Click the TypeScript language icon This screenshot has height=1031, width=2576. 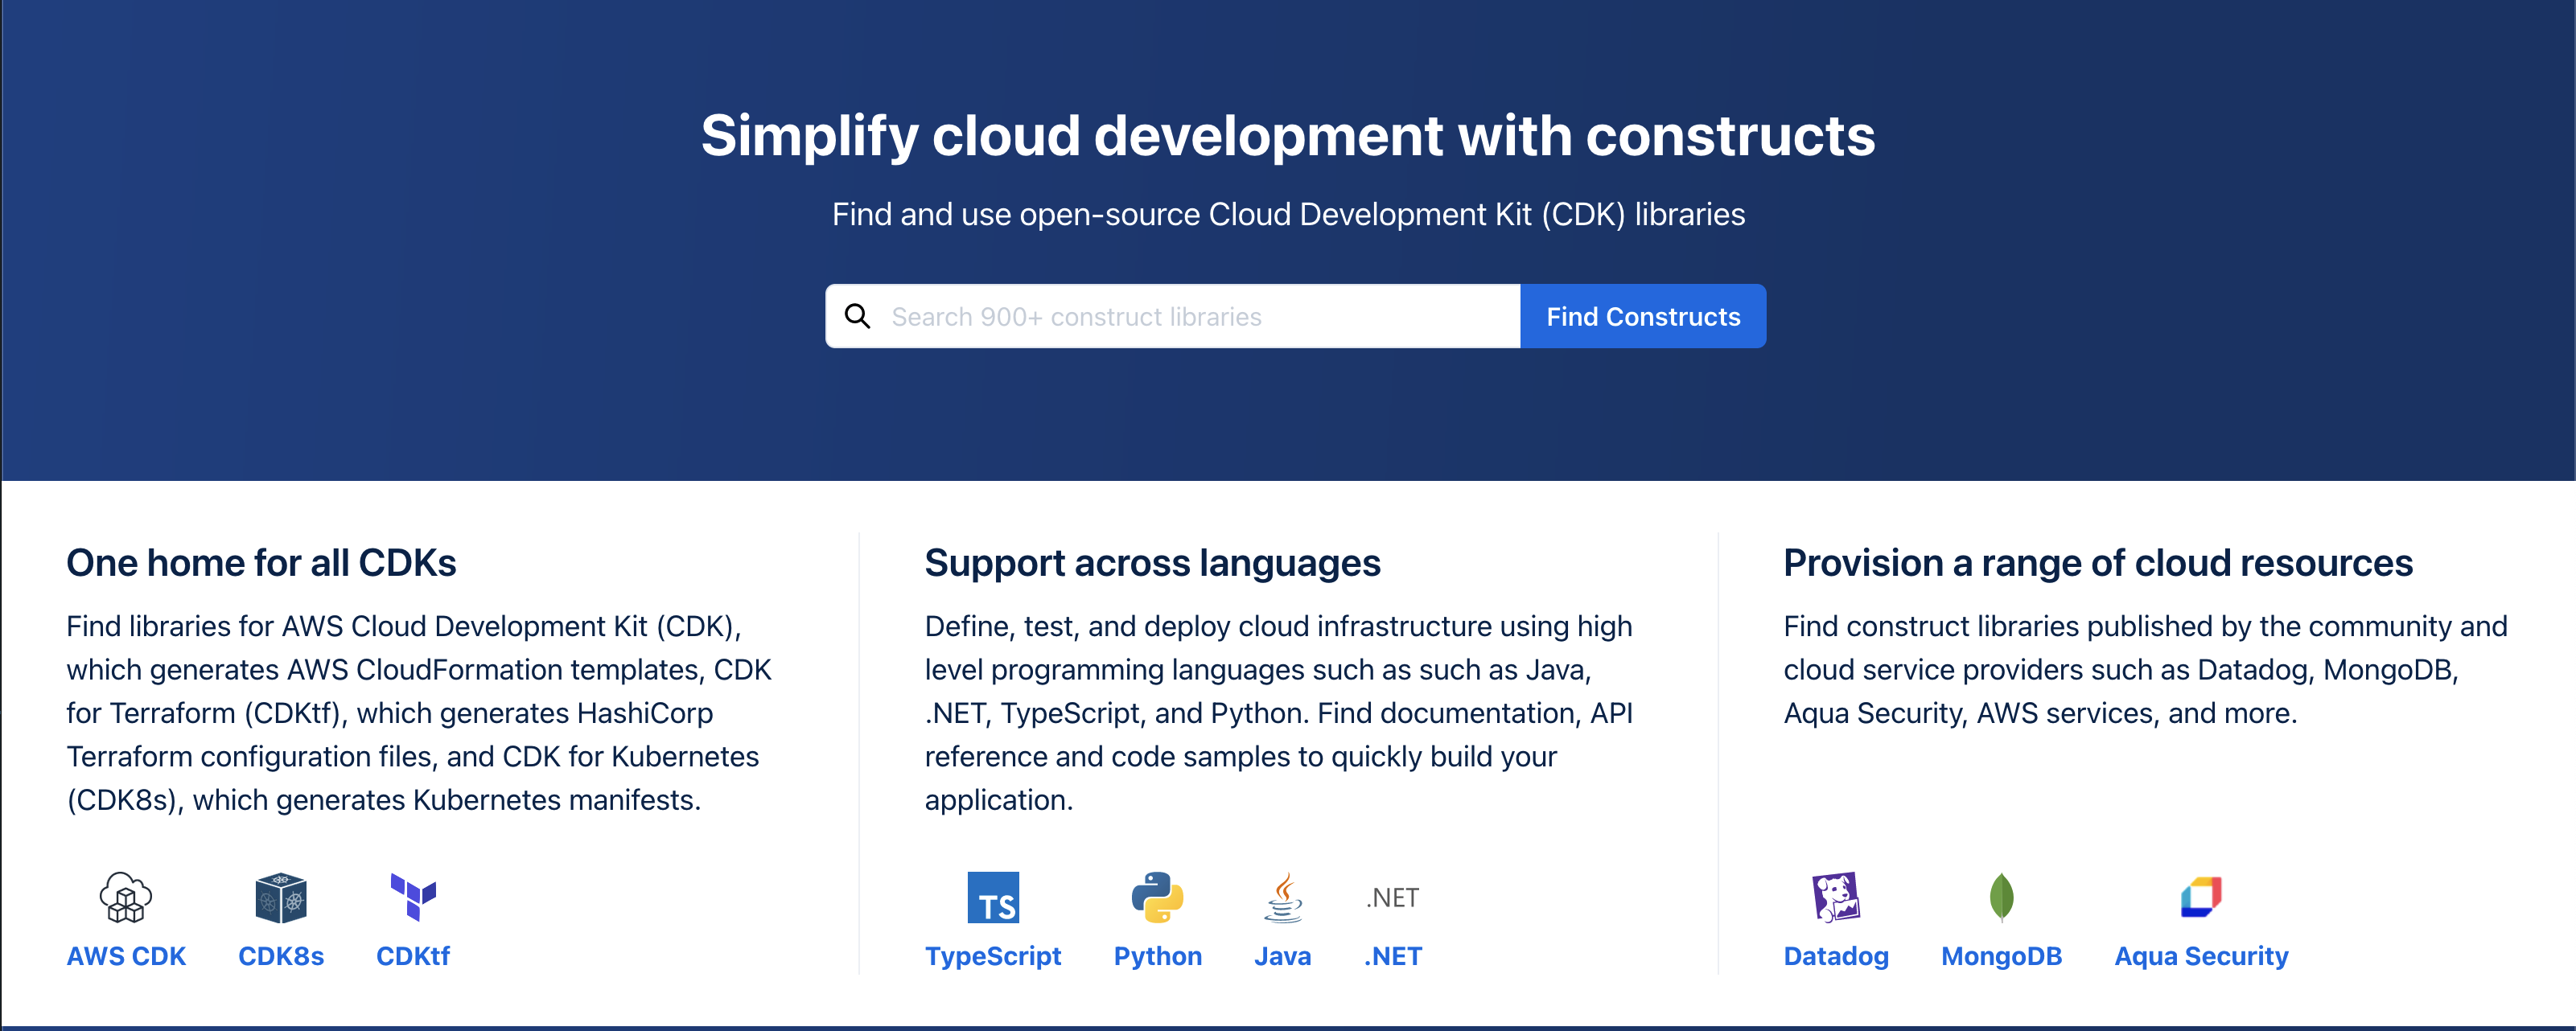(x=994, y=898)
